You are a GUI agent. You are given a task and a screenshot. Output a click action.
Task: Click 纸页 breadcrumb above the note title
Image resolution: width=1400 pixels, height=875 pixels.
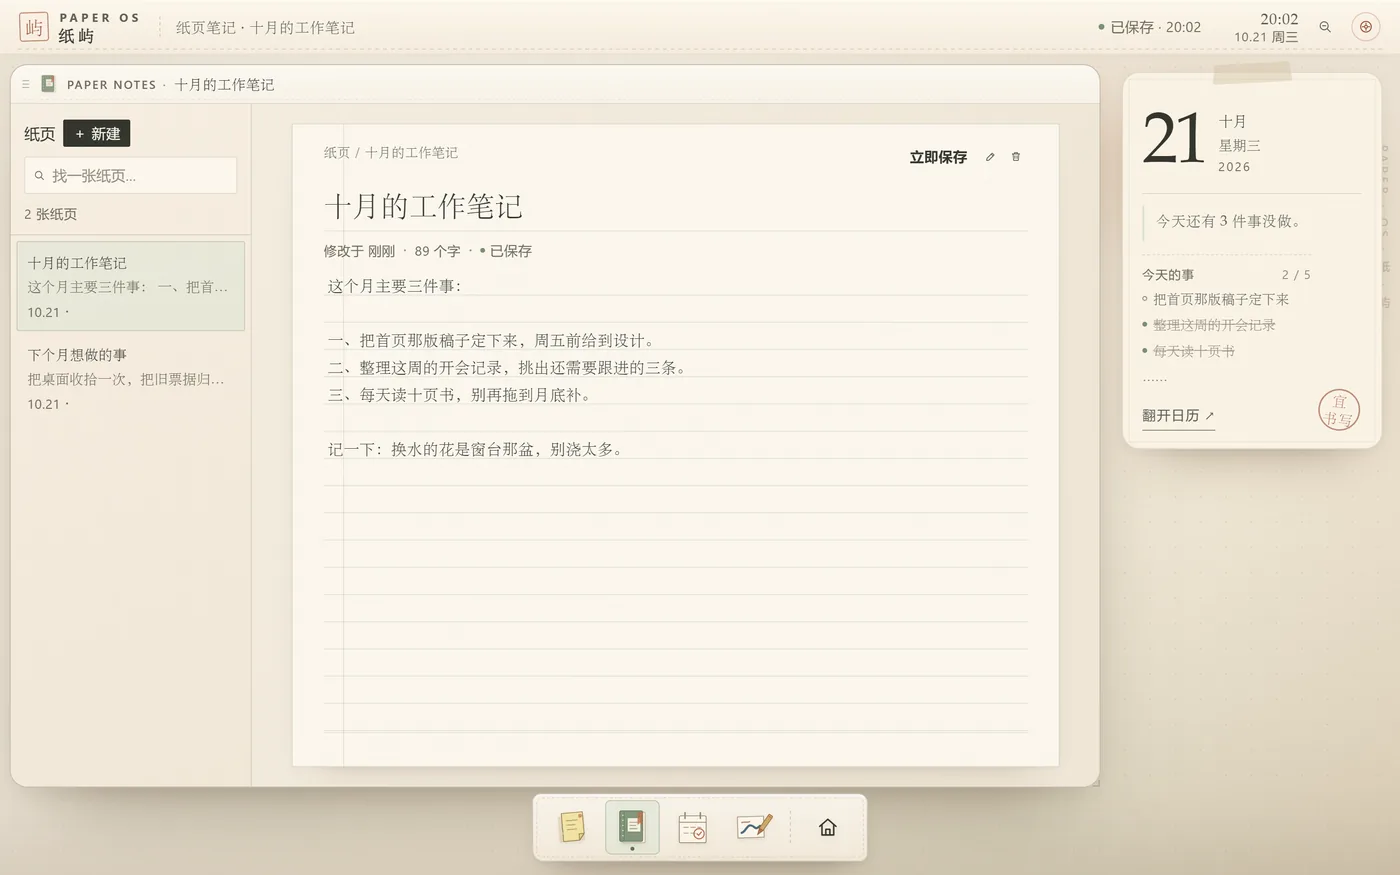(337, 153)
